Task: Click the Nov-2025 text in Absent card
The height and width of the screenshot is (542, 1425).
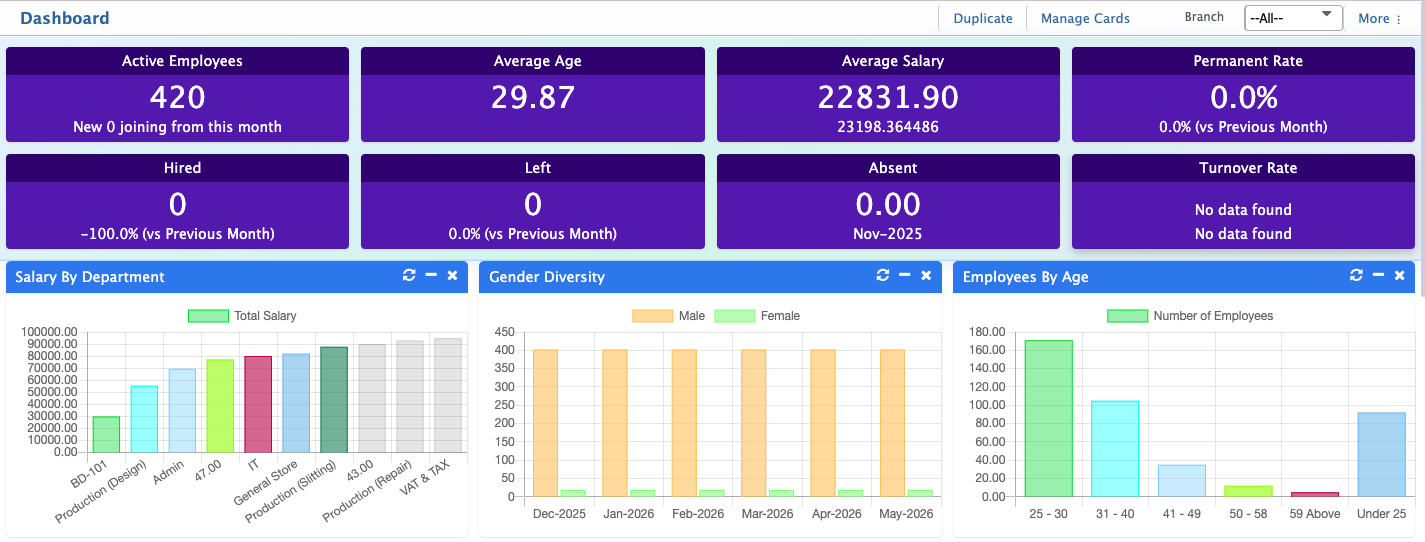Action: click(888, 234)
